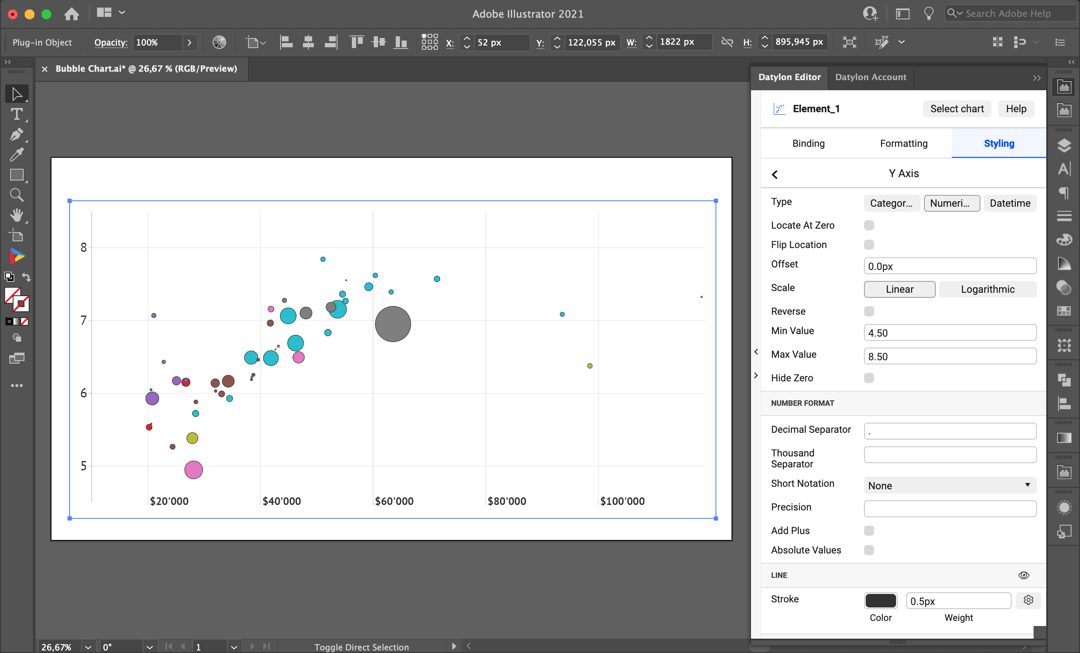Viewport: 1080px width, 653px height.
Task: Collapse the Y Axis settings with back chevron
Action: [774, 173]
